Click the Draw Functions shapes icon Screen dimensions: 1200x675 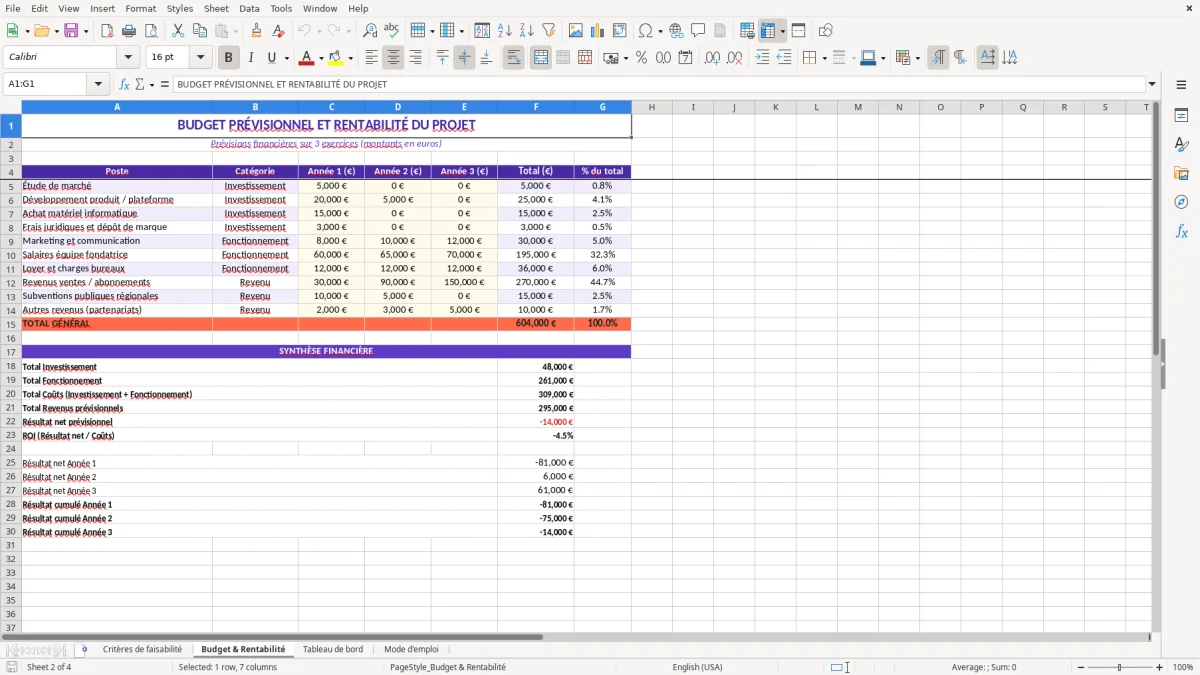(826, 31)
